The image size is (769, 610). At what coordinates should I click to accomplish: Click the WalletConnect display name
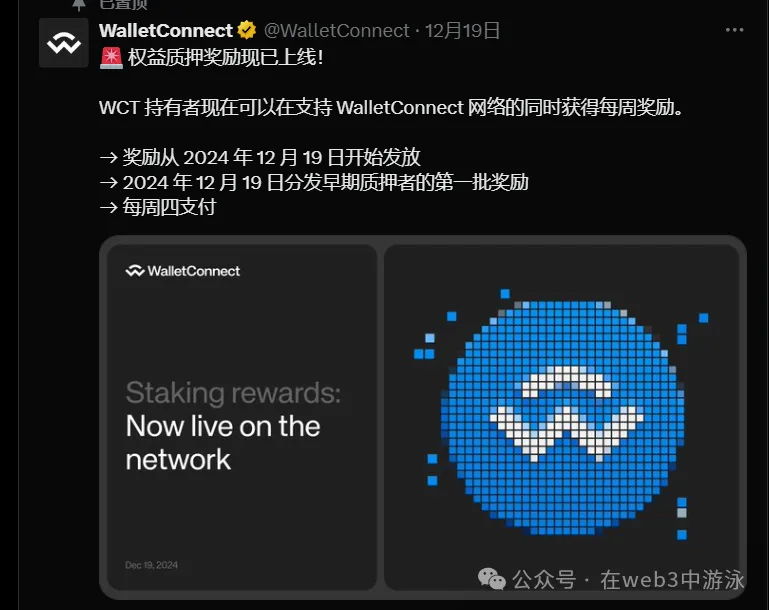tap(166, 30)
